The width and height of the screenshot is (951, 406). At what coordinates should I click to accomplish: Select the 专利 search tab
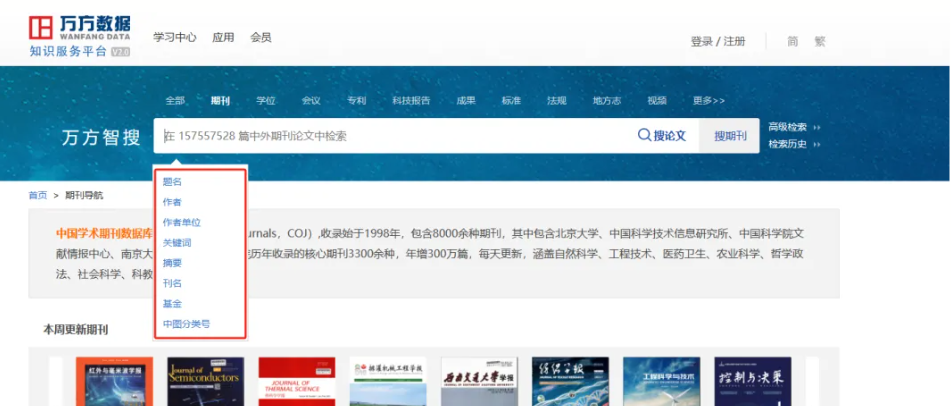coord(357,101)
